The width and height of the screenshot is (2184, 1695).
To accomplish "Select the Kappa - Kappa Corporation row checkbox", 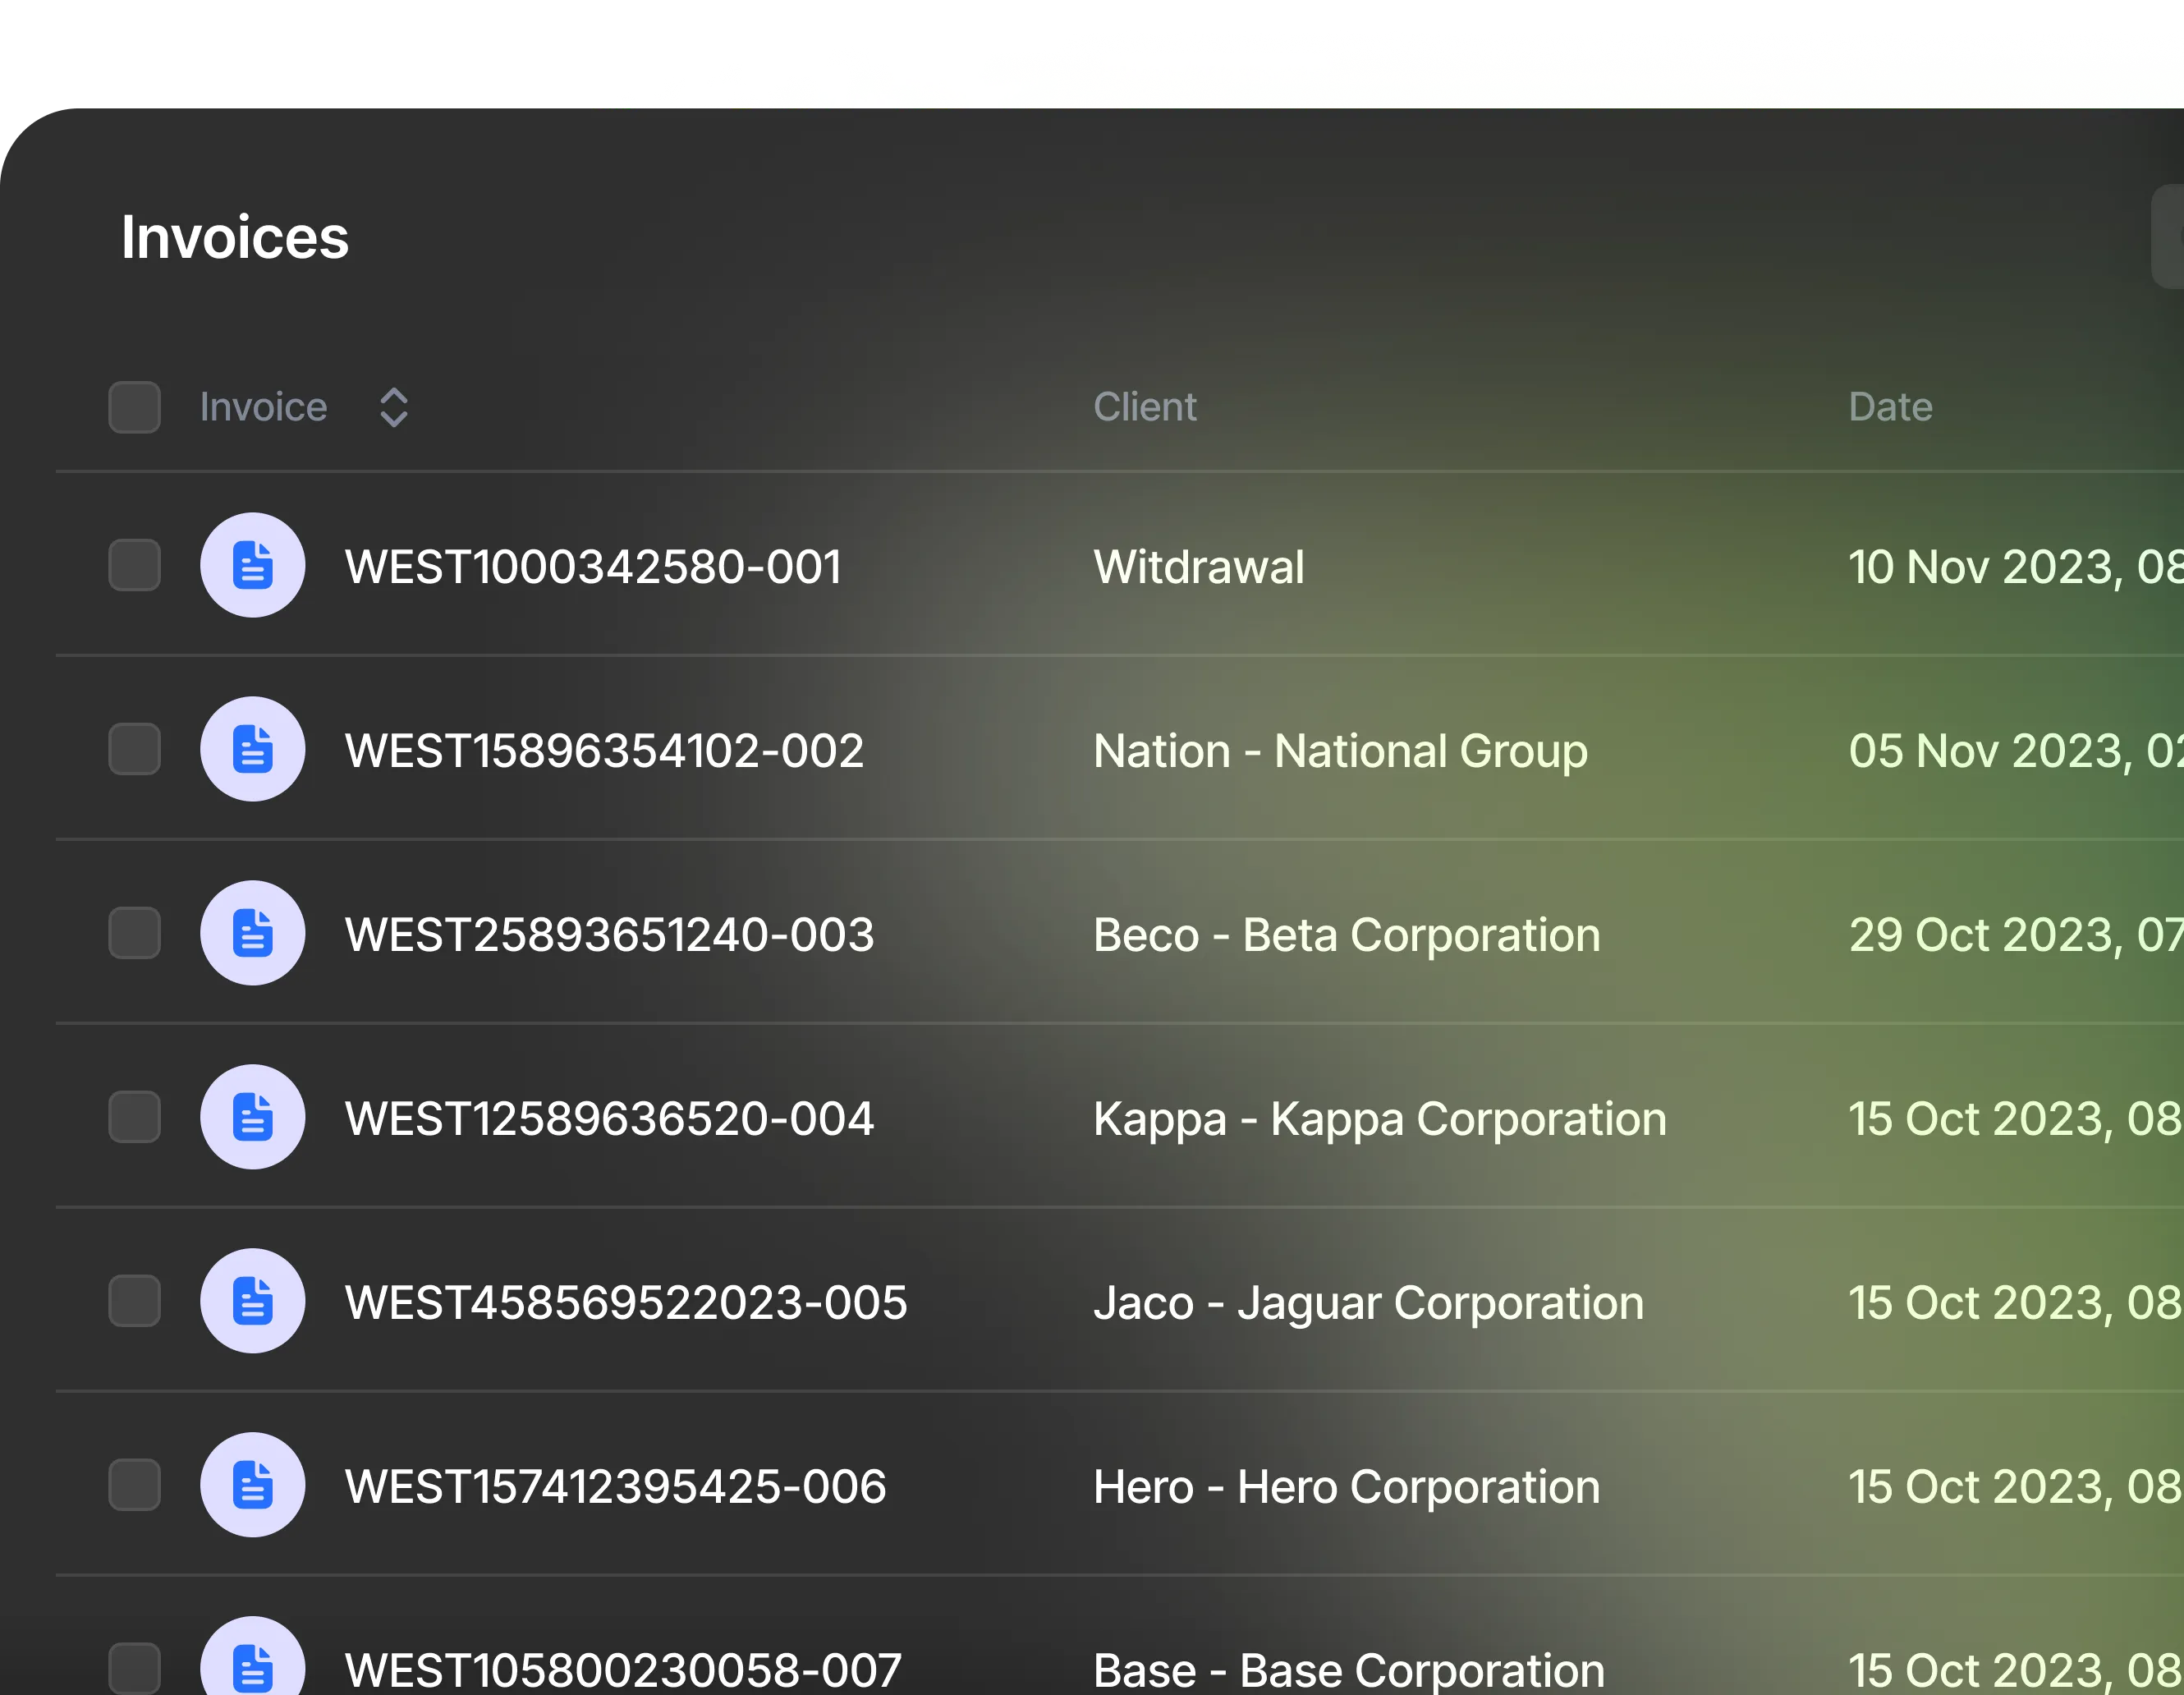I will click(134, 1117).
